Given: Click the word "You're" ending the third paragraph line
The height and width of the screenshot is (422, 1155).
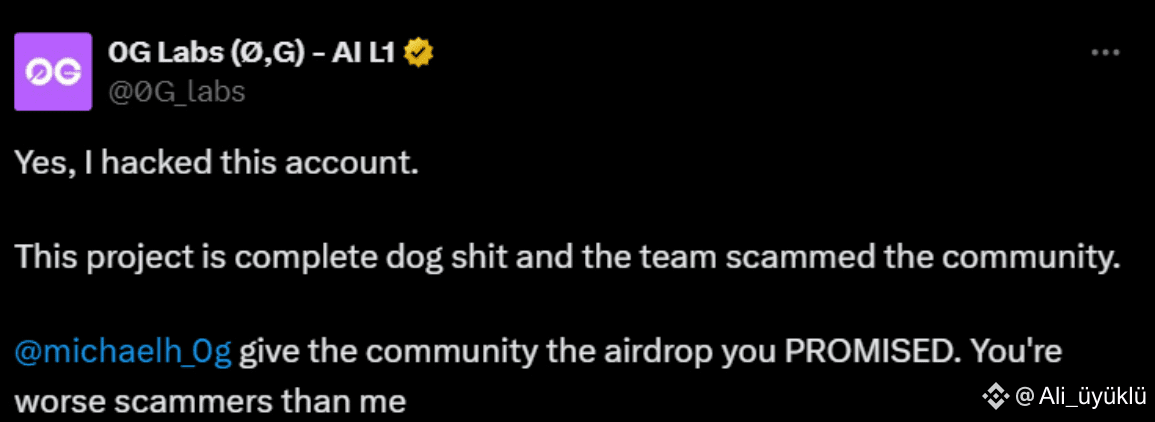Looking at the screenshot, I should 1016,354.
